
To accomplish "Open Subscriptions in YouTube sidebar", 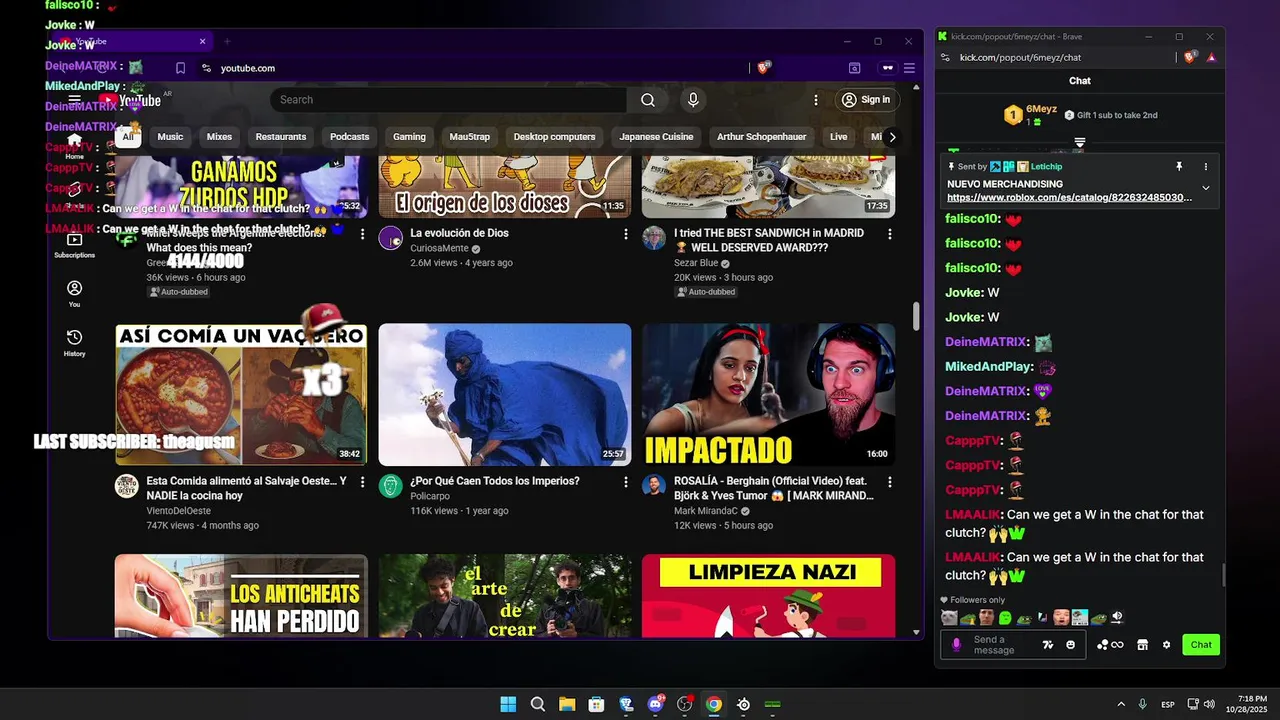I will click(x=74, y=245).
